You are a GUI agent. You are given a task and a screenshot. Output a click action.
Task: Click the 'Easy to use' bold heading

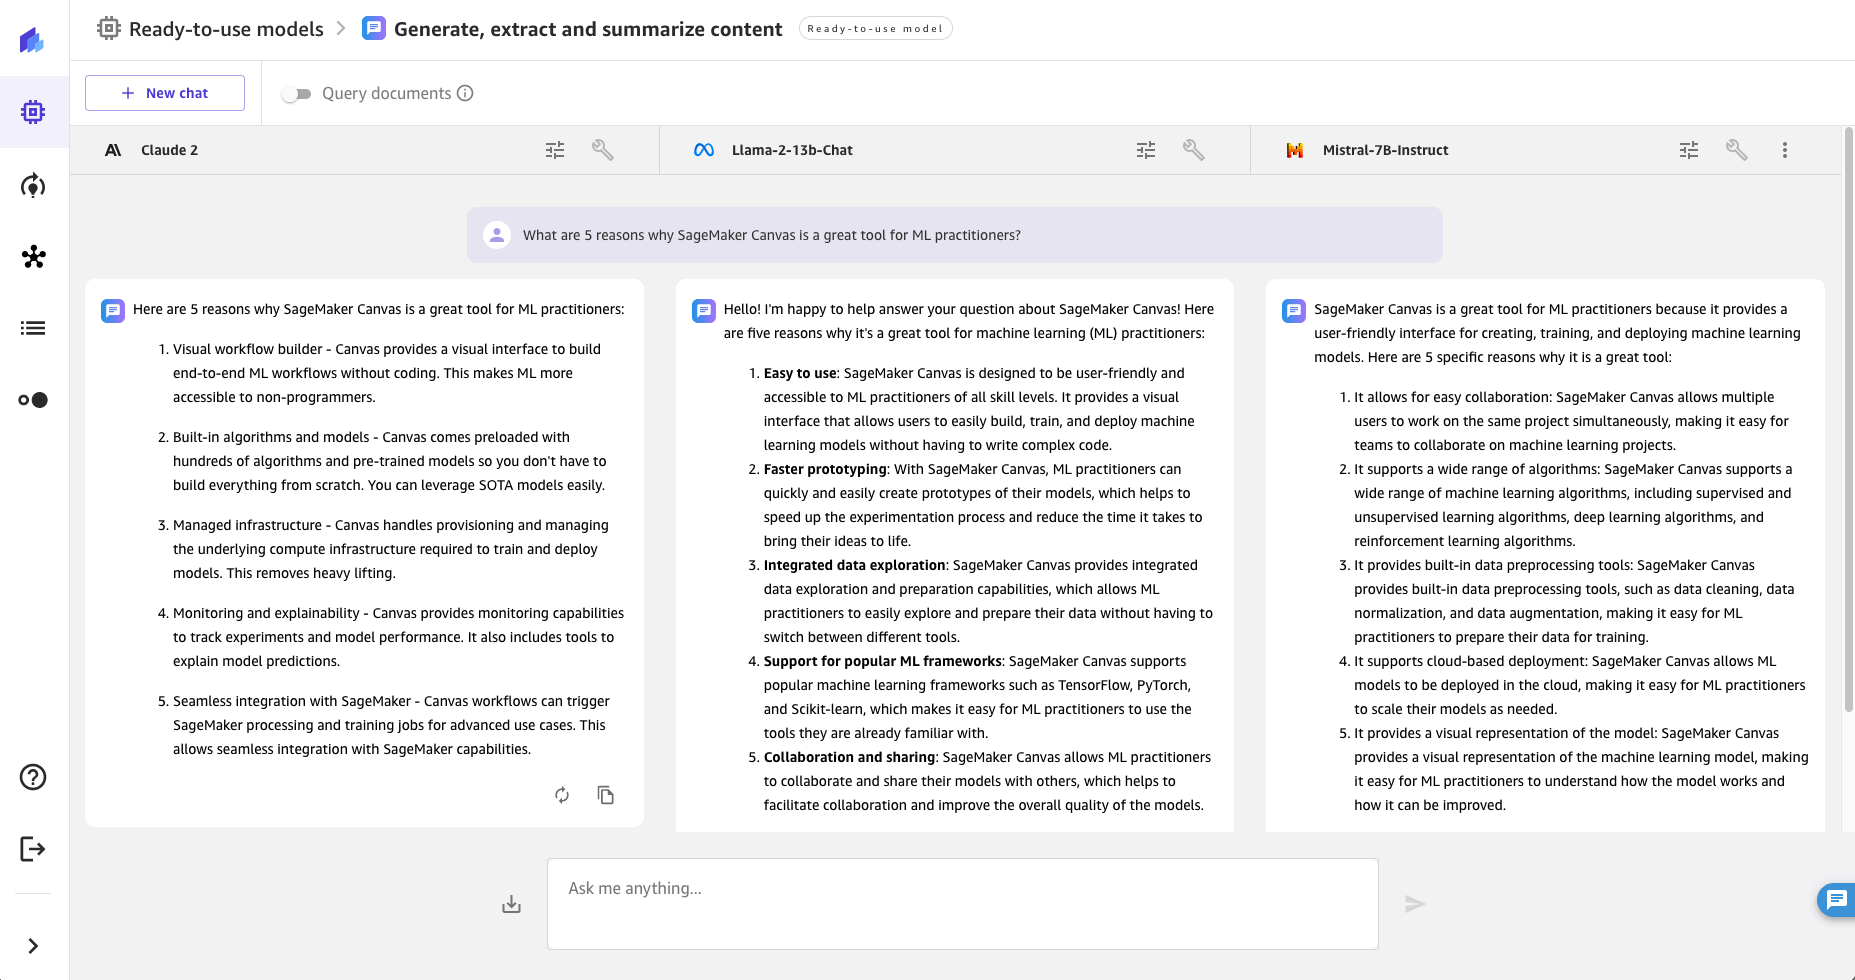[800, 373]
